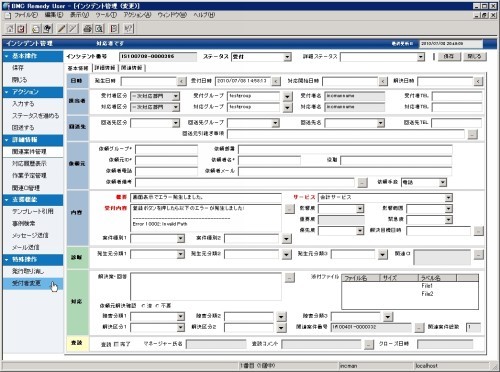Viewport: 500px width, 372px height.
Task: Click expand button beside 解決策・回答 text box
Action: point(290,277)
